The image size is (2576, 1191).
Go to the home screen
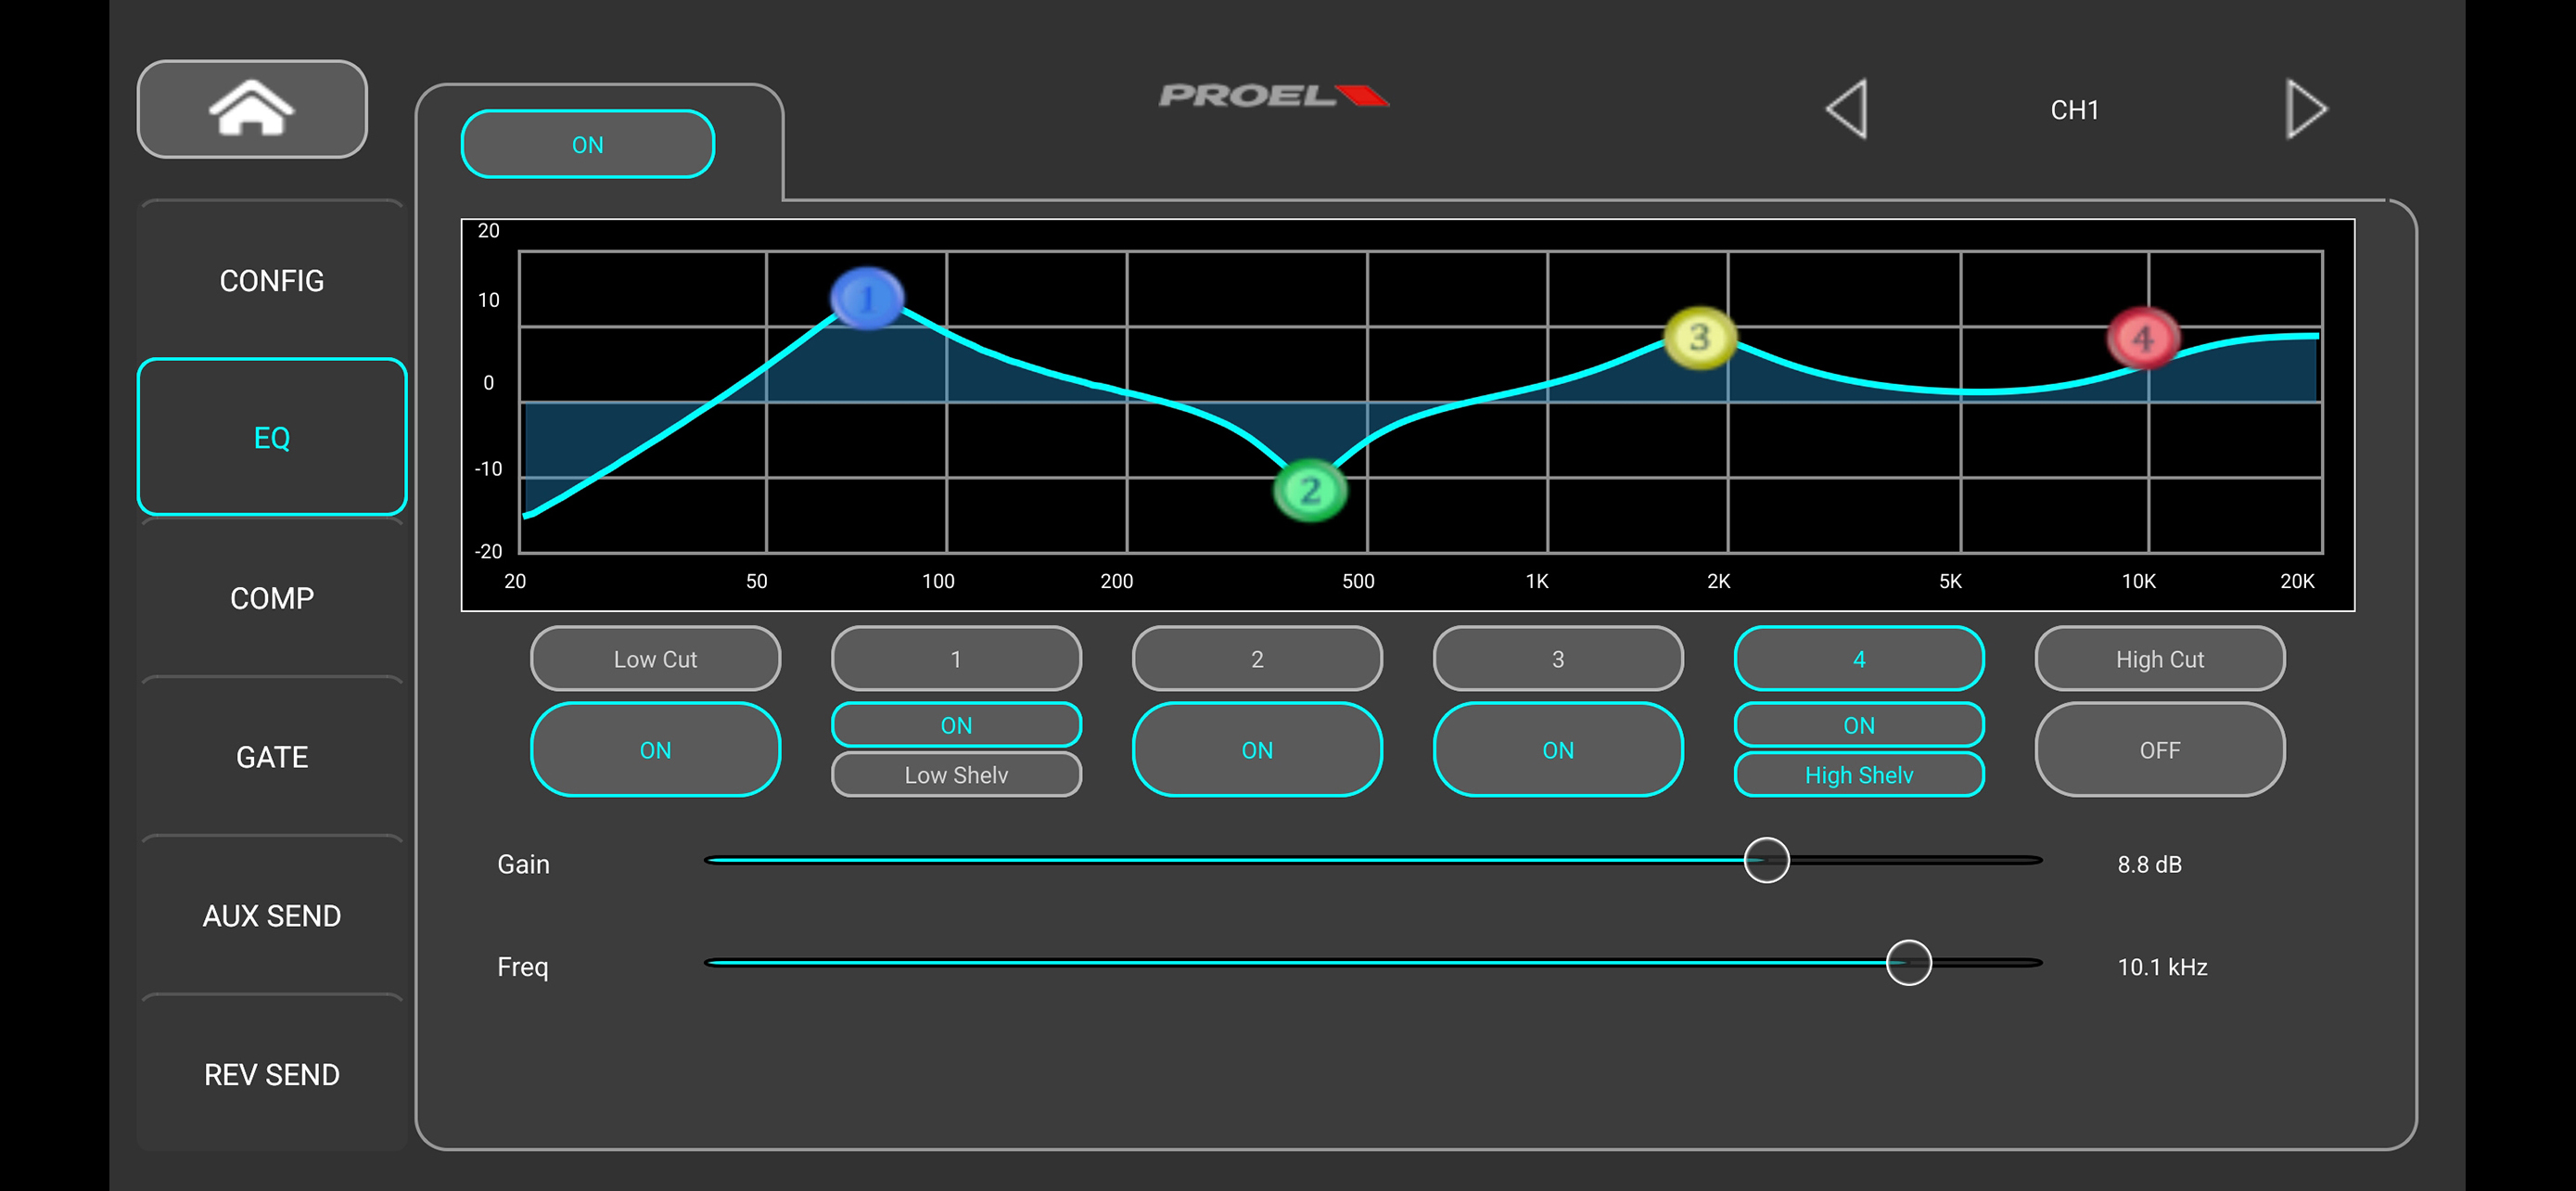[x=252, y=109]
